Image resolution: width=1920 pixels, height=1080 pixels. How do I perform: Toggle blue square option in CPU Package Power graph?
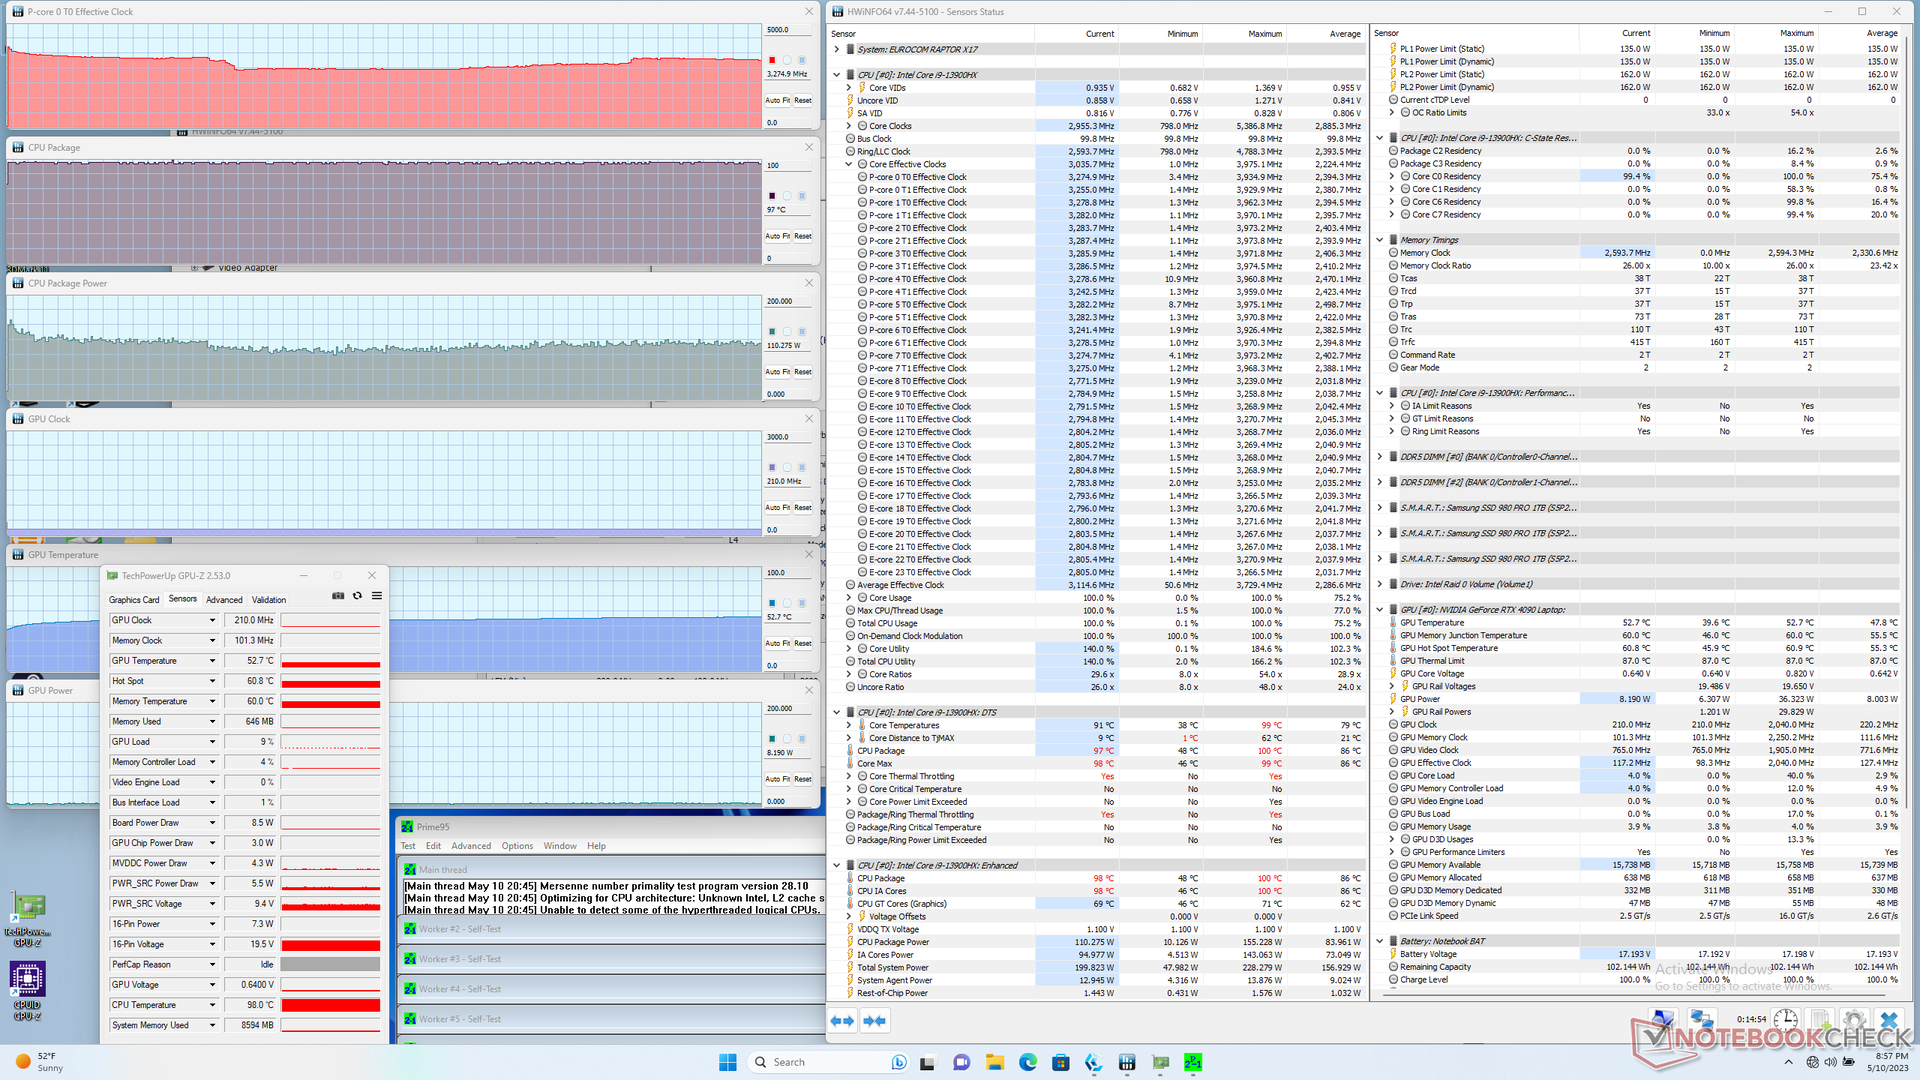[x=802, y=332]
